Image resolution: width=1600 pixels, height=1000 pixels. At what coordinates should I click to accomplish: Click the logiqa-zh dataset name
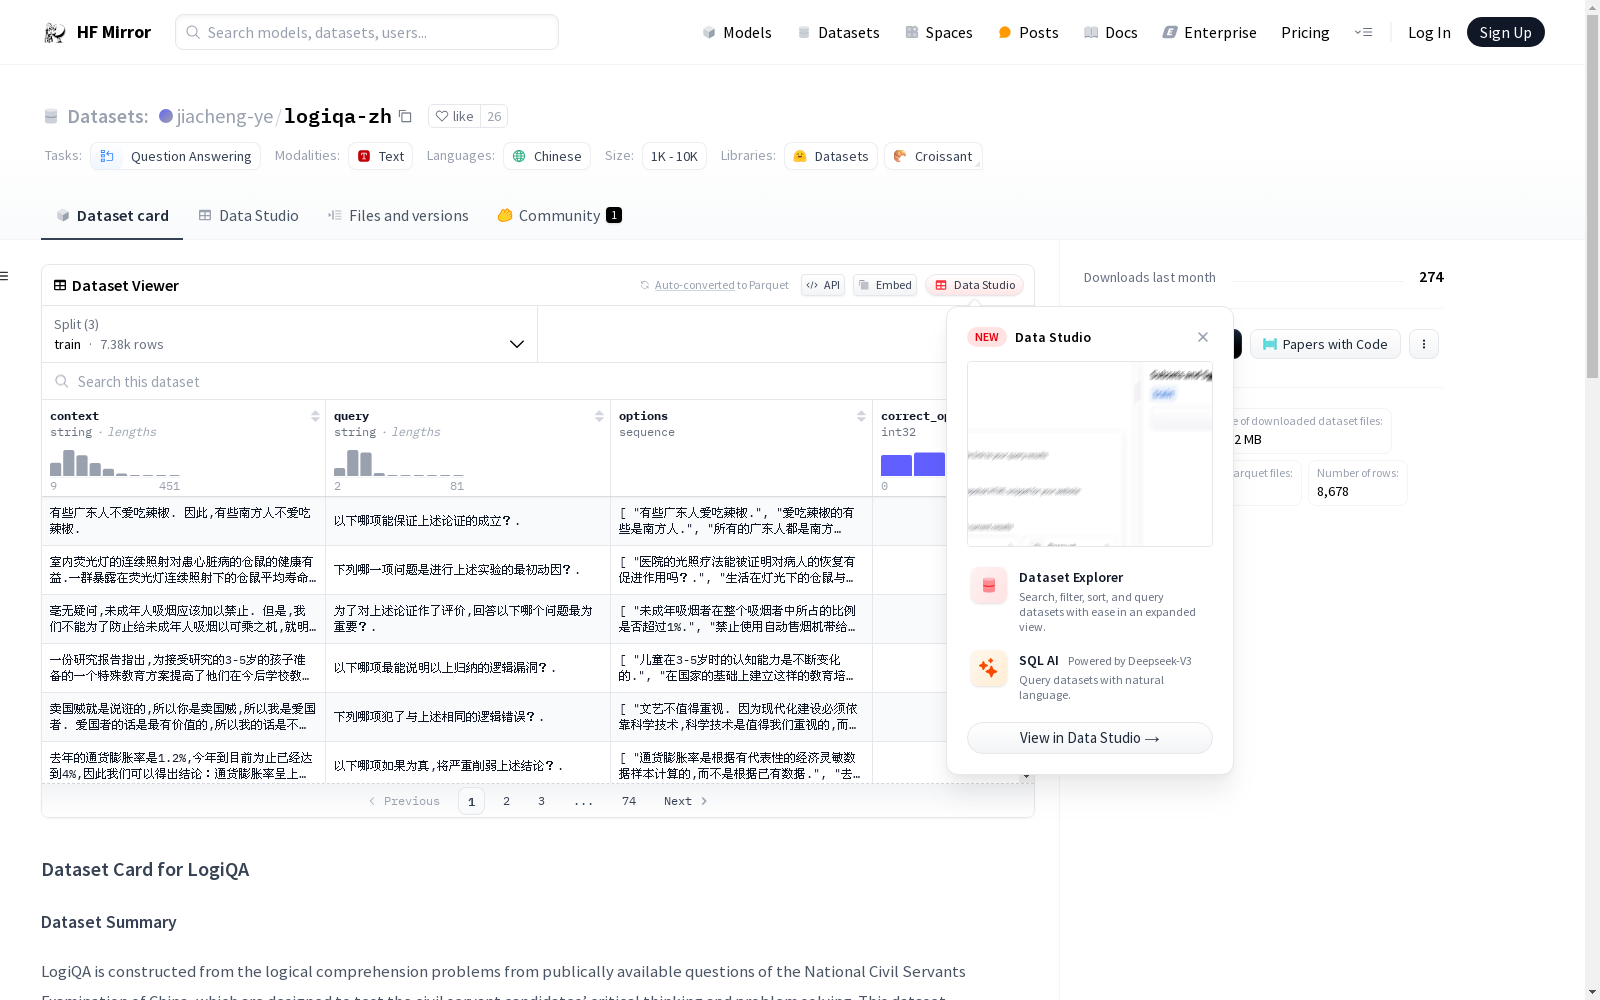(338, 116)
